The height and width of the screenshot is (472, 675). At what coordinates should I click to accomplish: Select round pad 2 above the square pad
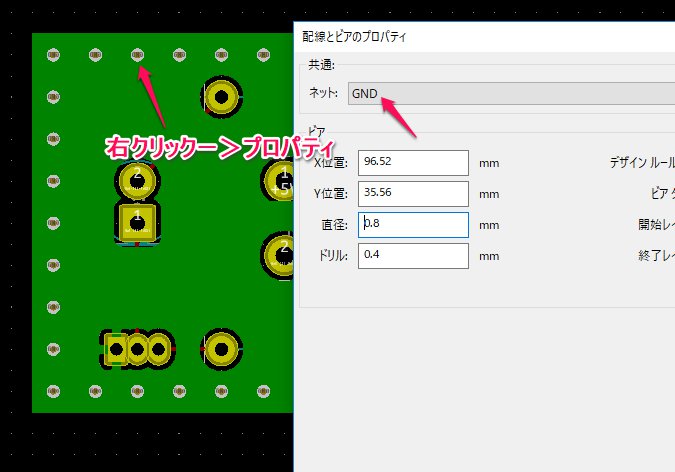(137, 181)
